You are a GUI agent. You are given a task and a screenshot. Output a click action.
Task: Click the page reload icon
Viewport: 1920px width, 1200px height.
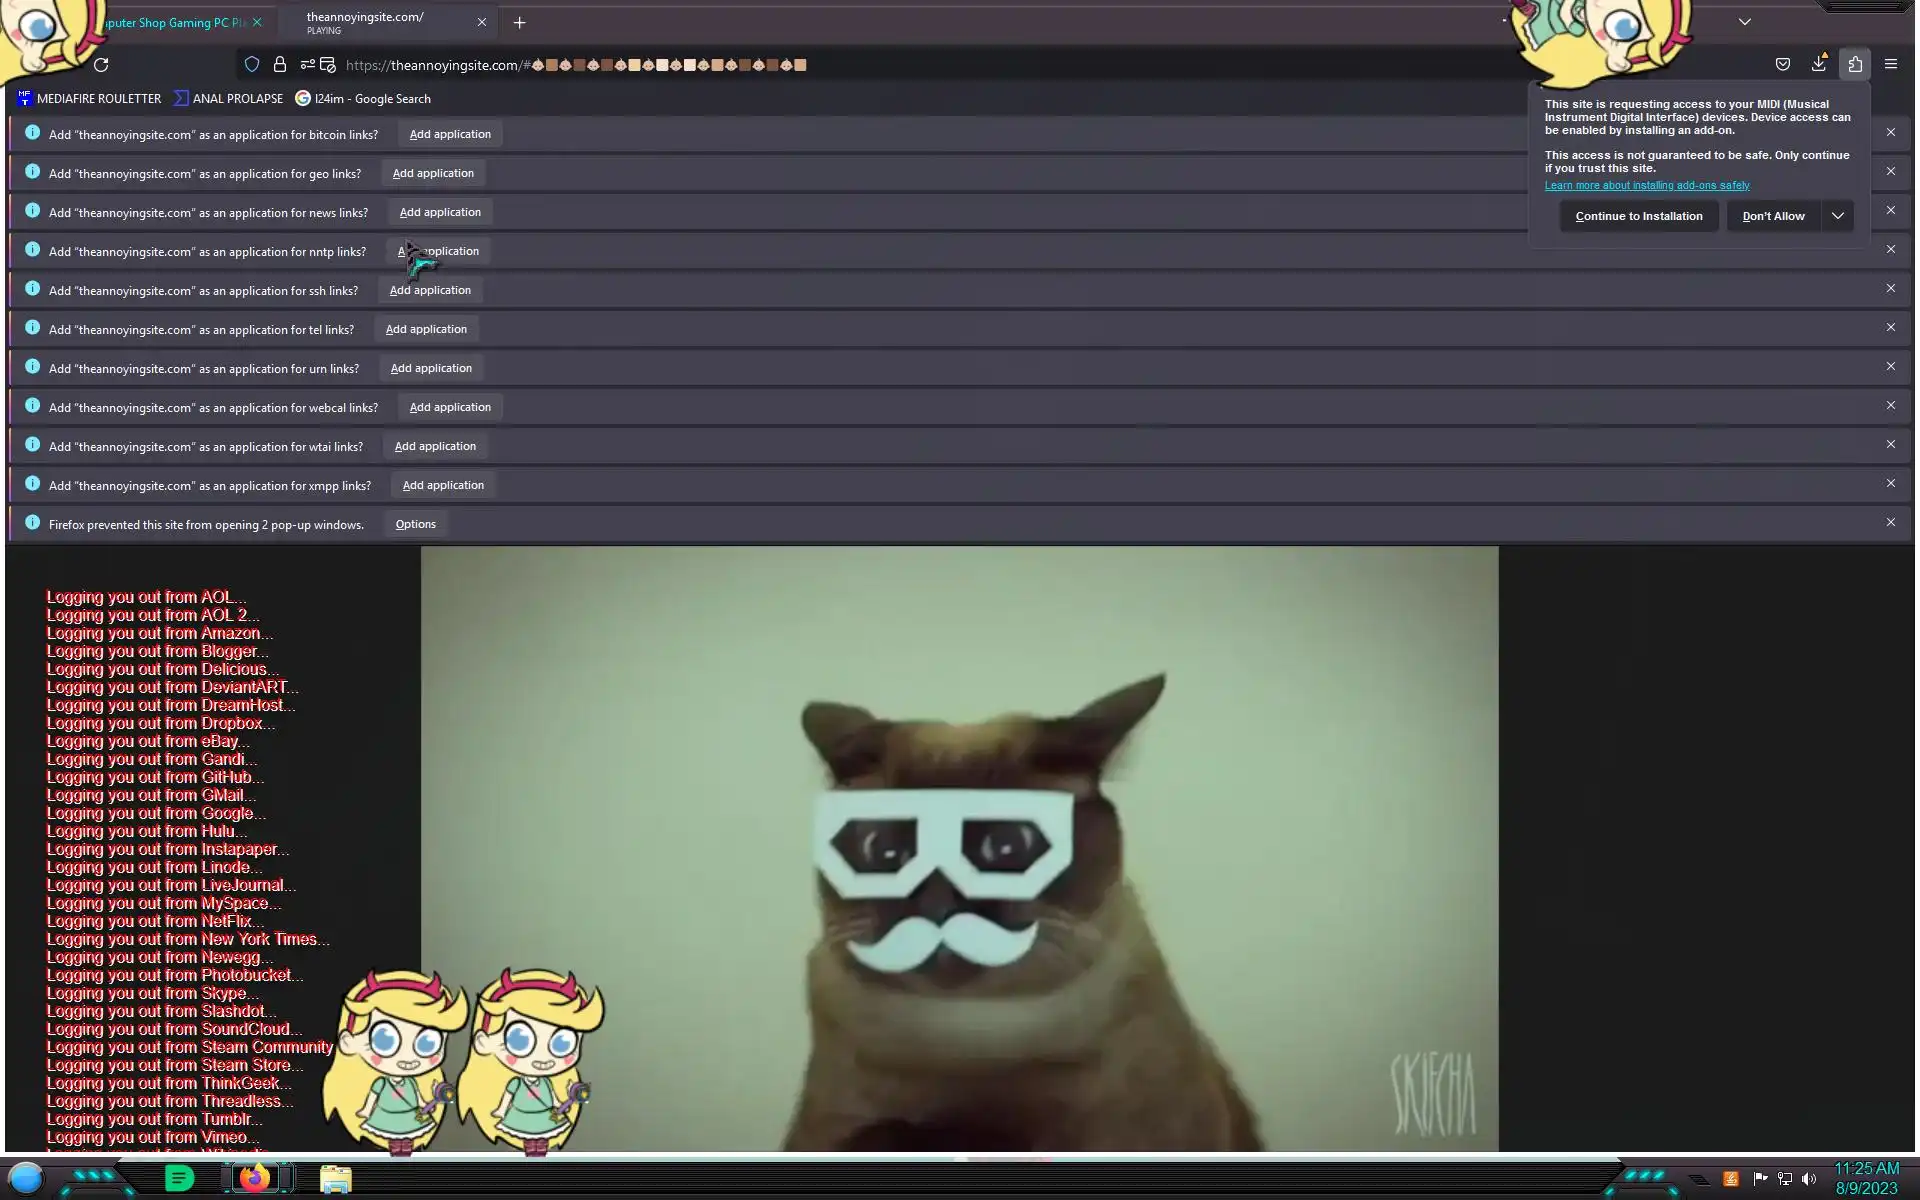tap(101, 65)
